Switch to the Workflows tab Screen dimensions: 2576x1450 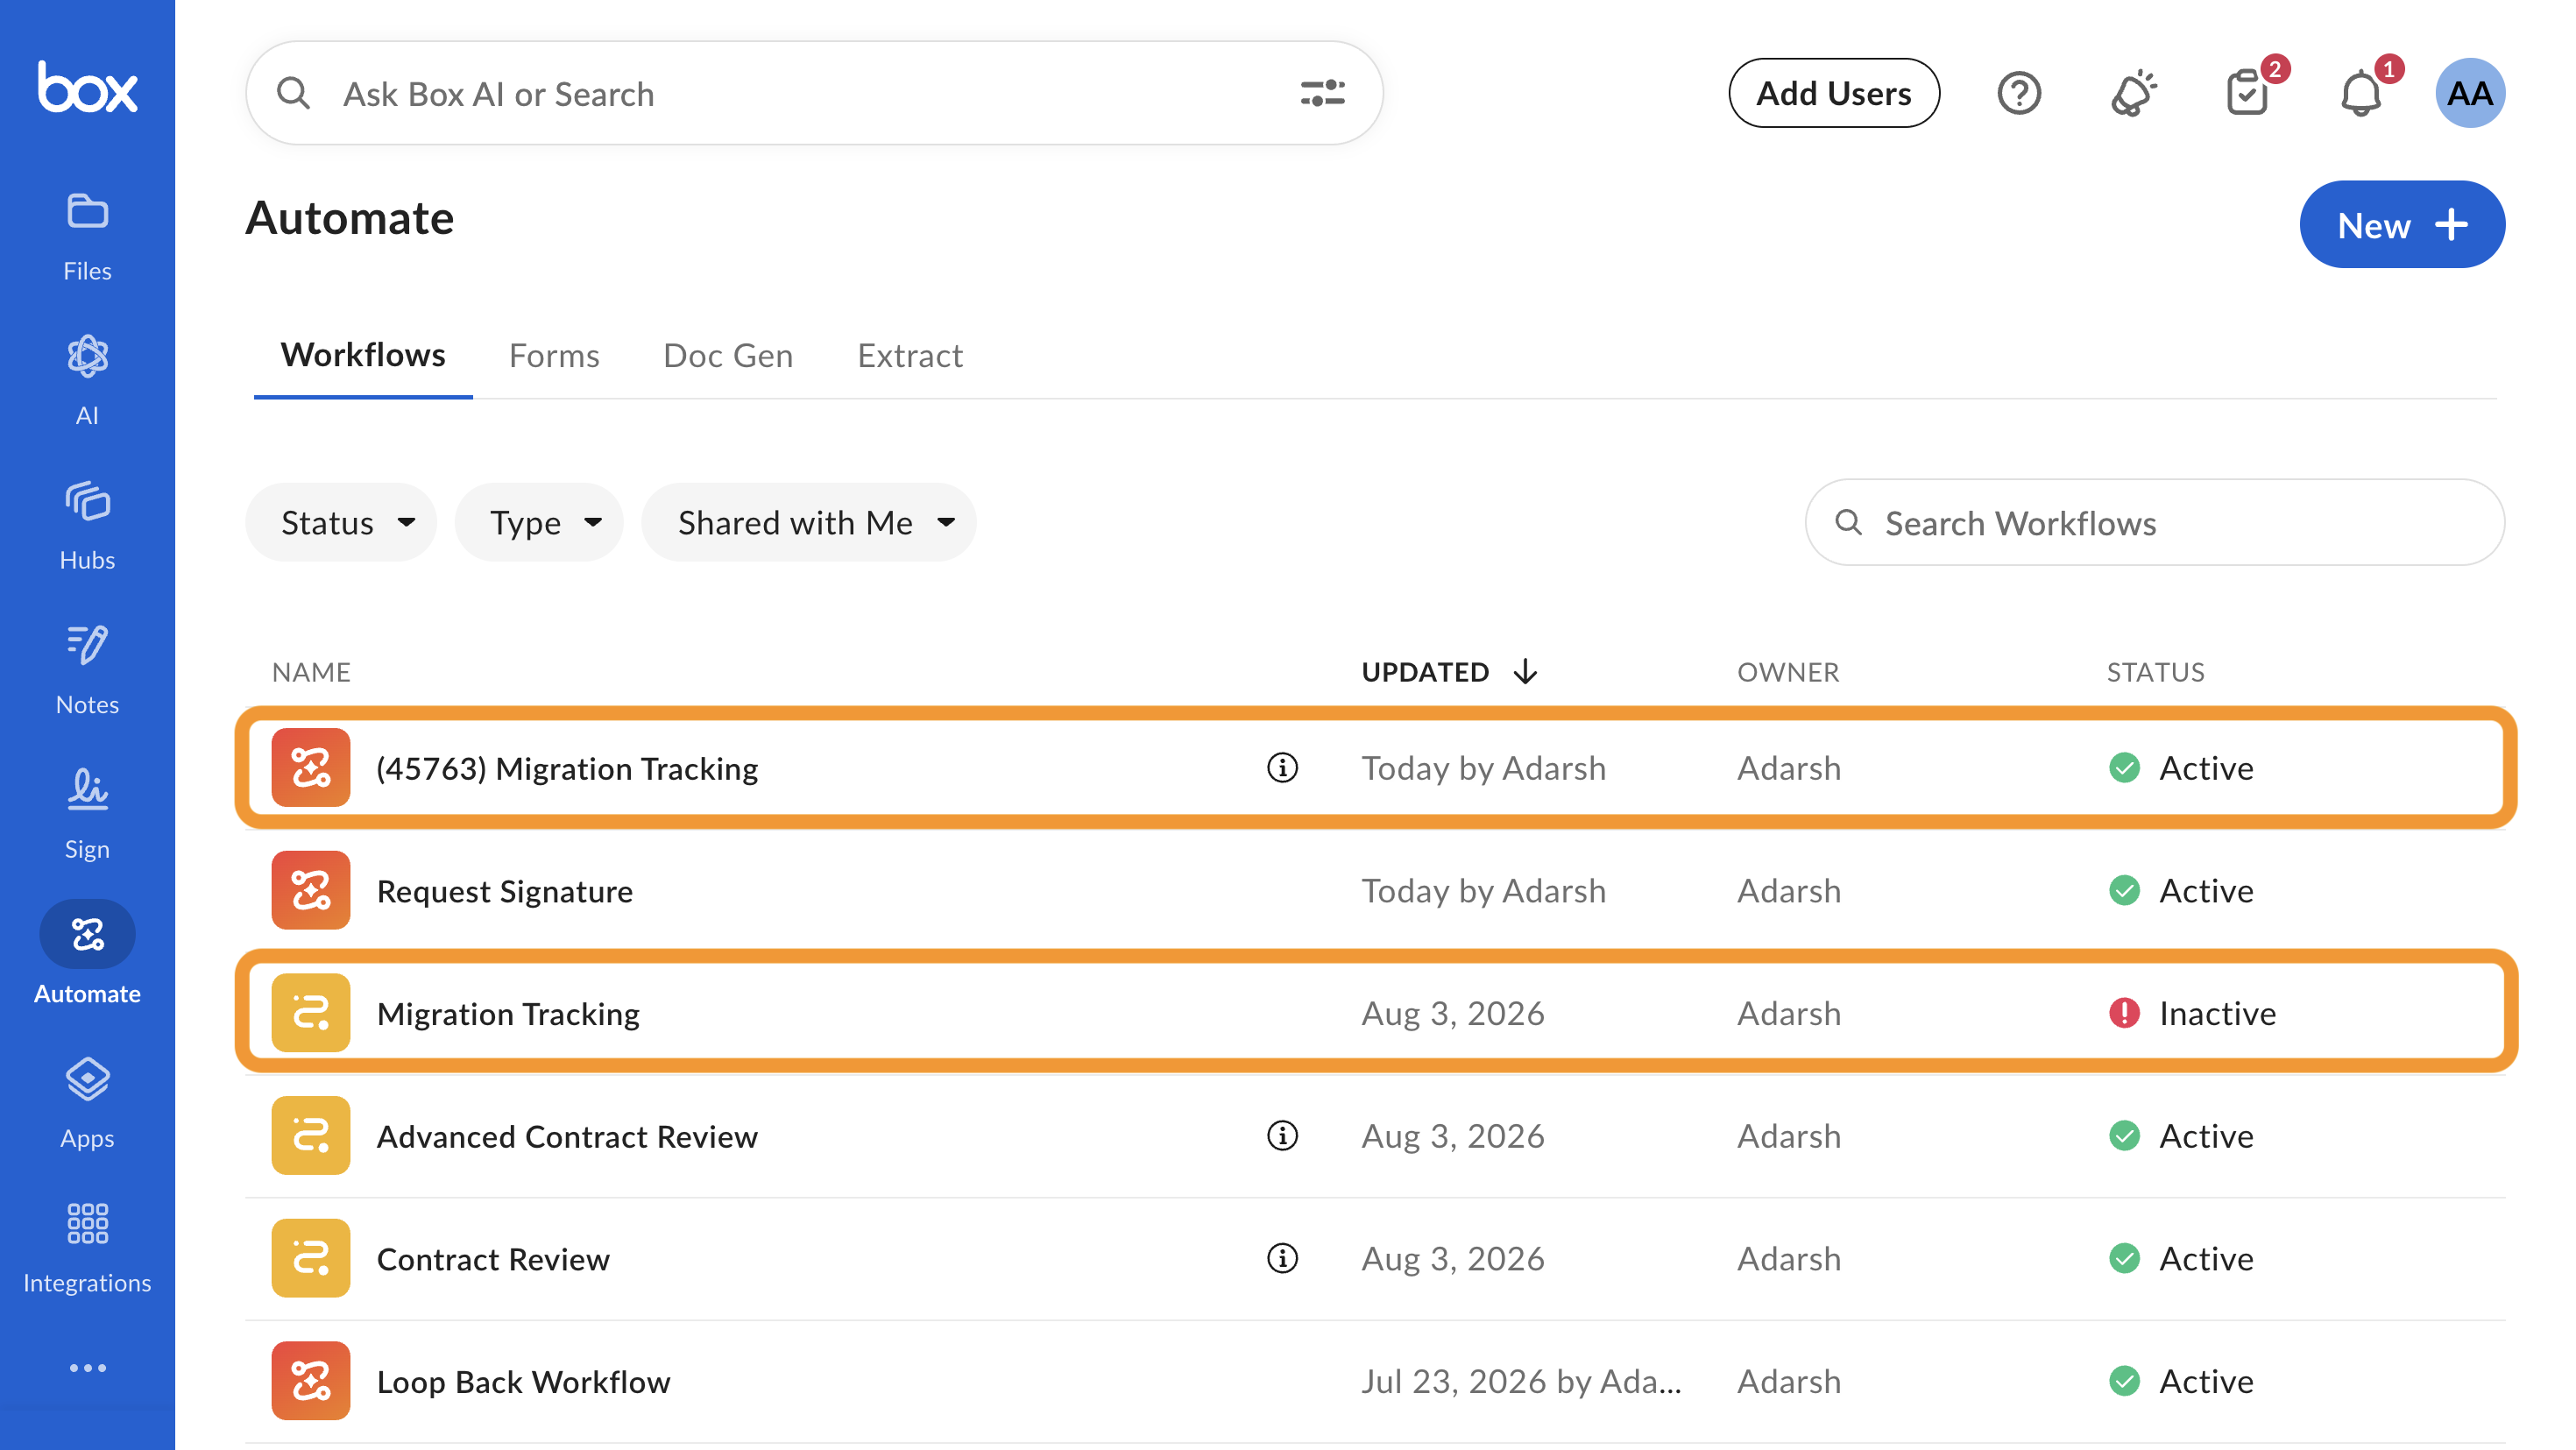[x=363, y=355]
